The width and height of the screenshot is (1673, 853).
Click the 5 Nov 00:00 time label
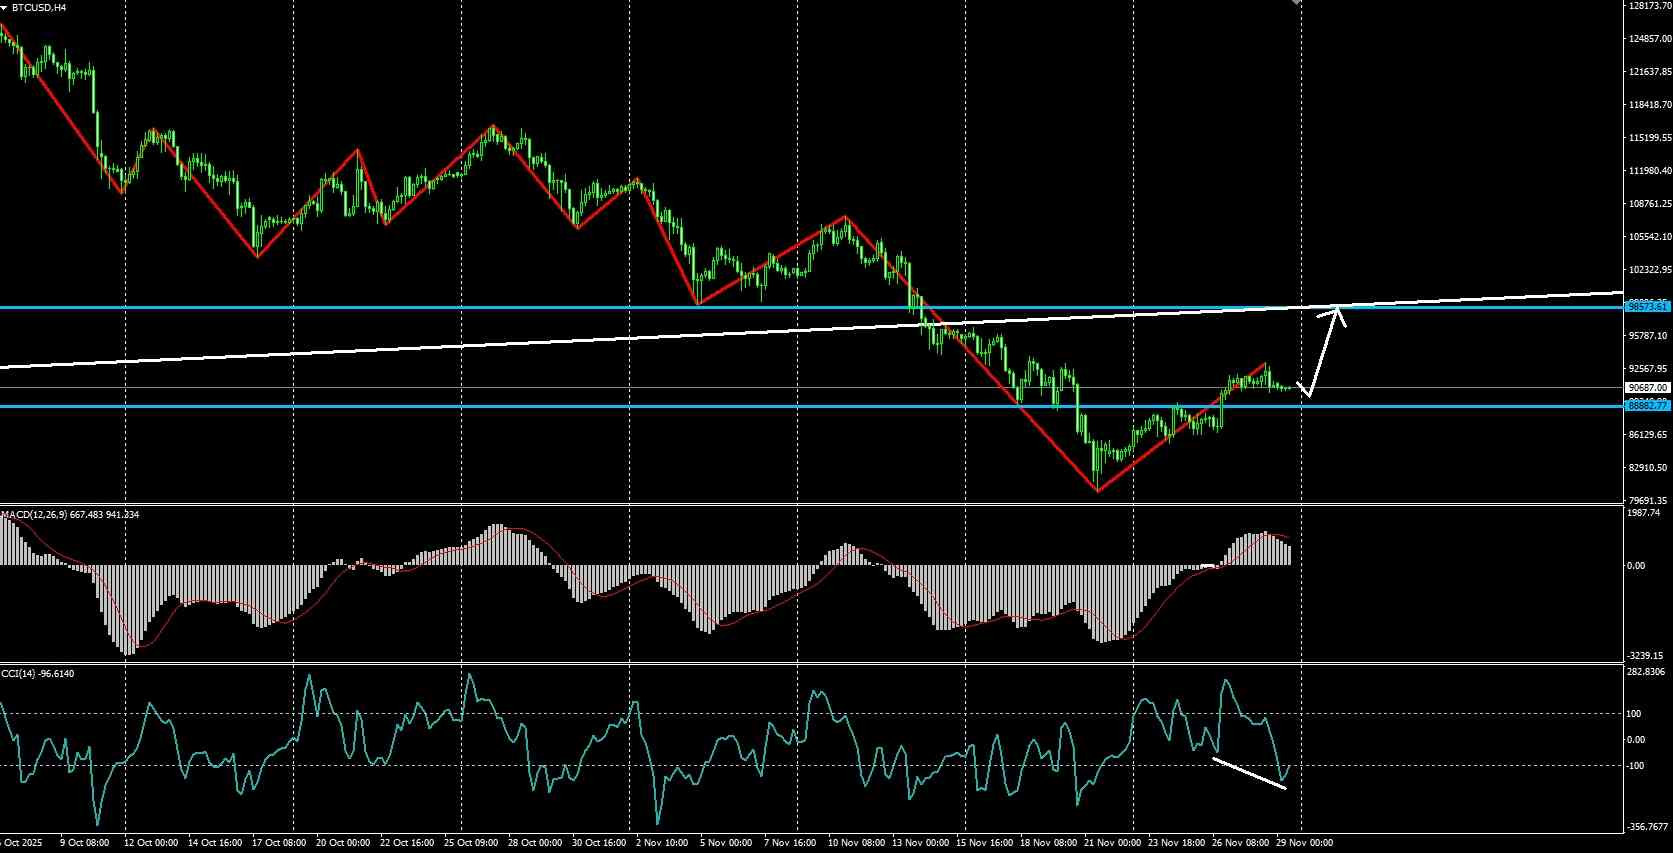pos(727,843)
